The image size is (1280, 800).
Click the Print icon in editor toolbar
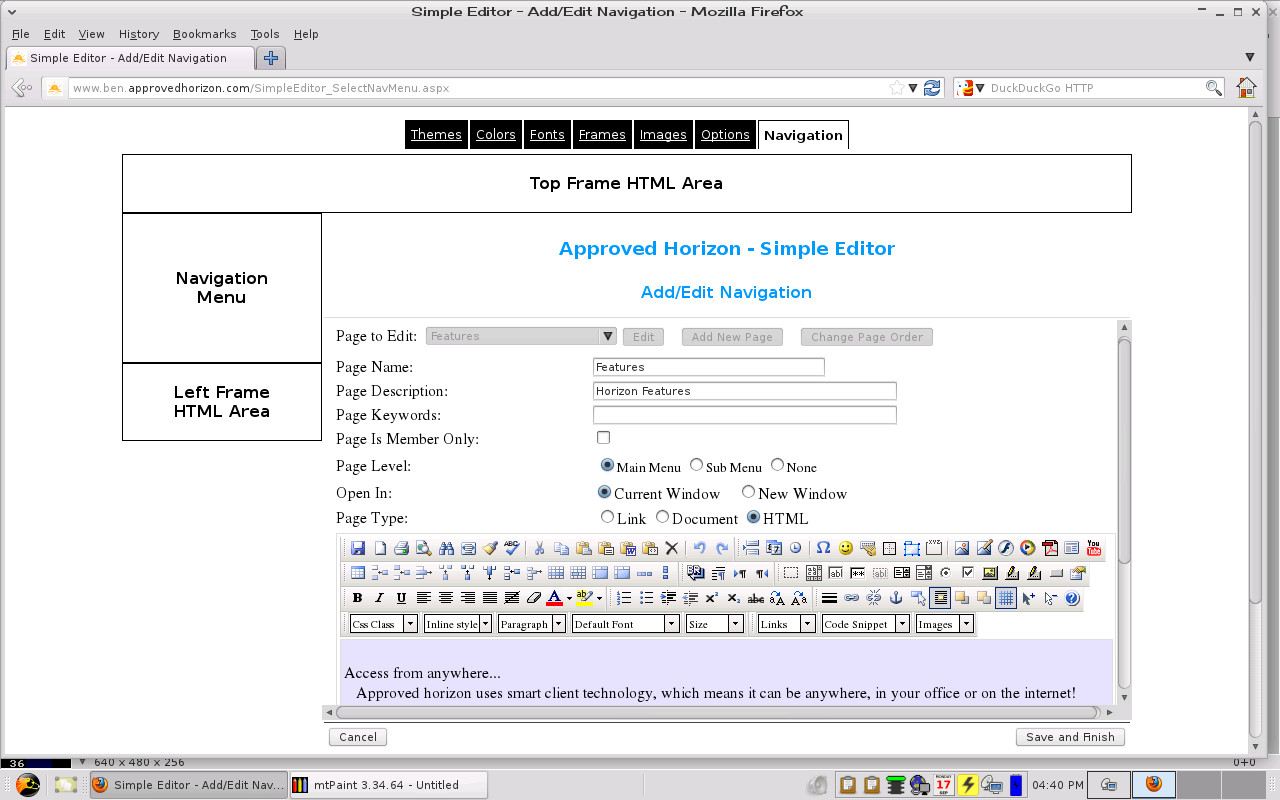401,548
